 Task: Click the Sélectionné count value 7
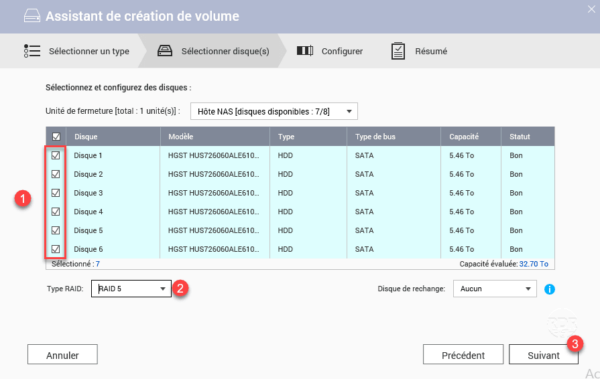click(98, 264)
